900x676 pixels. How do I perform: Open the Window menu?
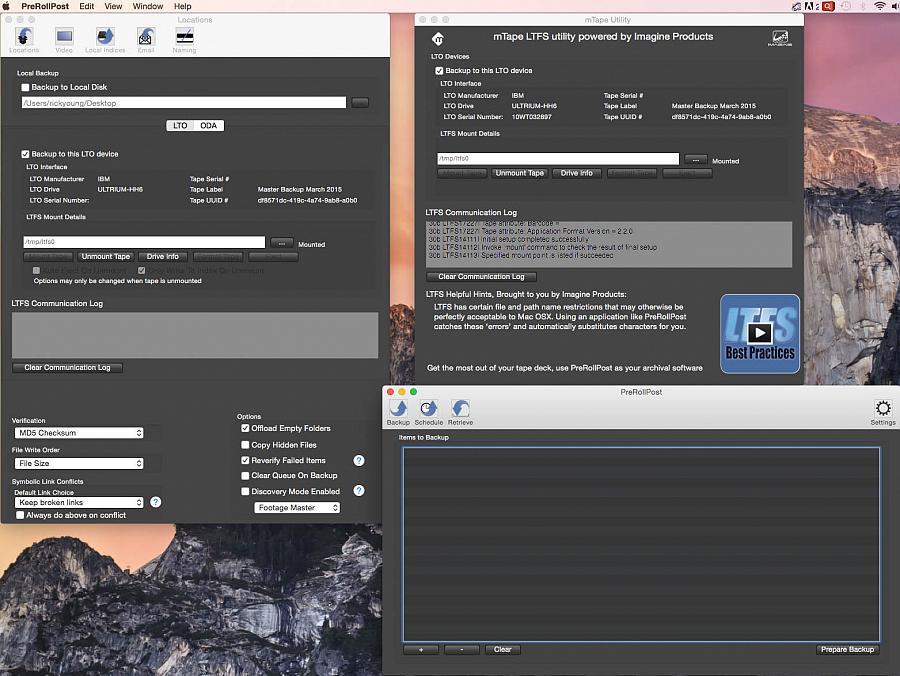tap(148, 6)
